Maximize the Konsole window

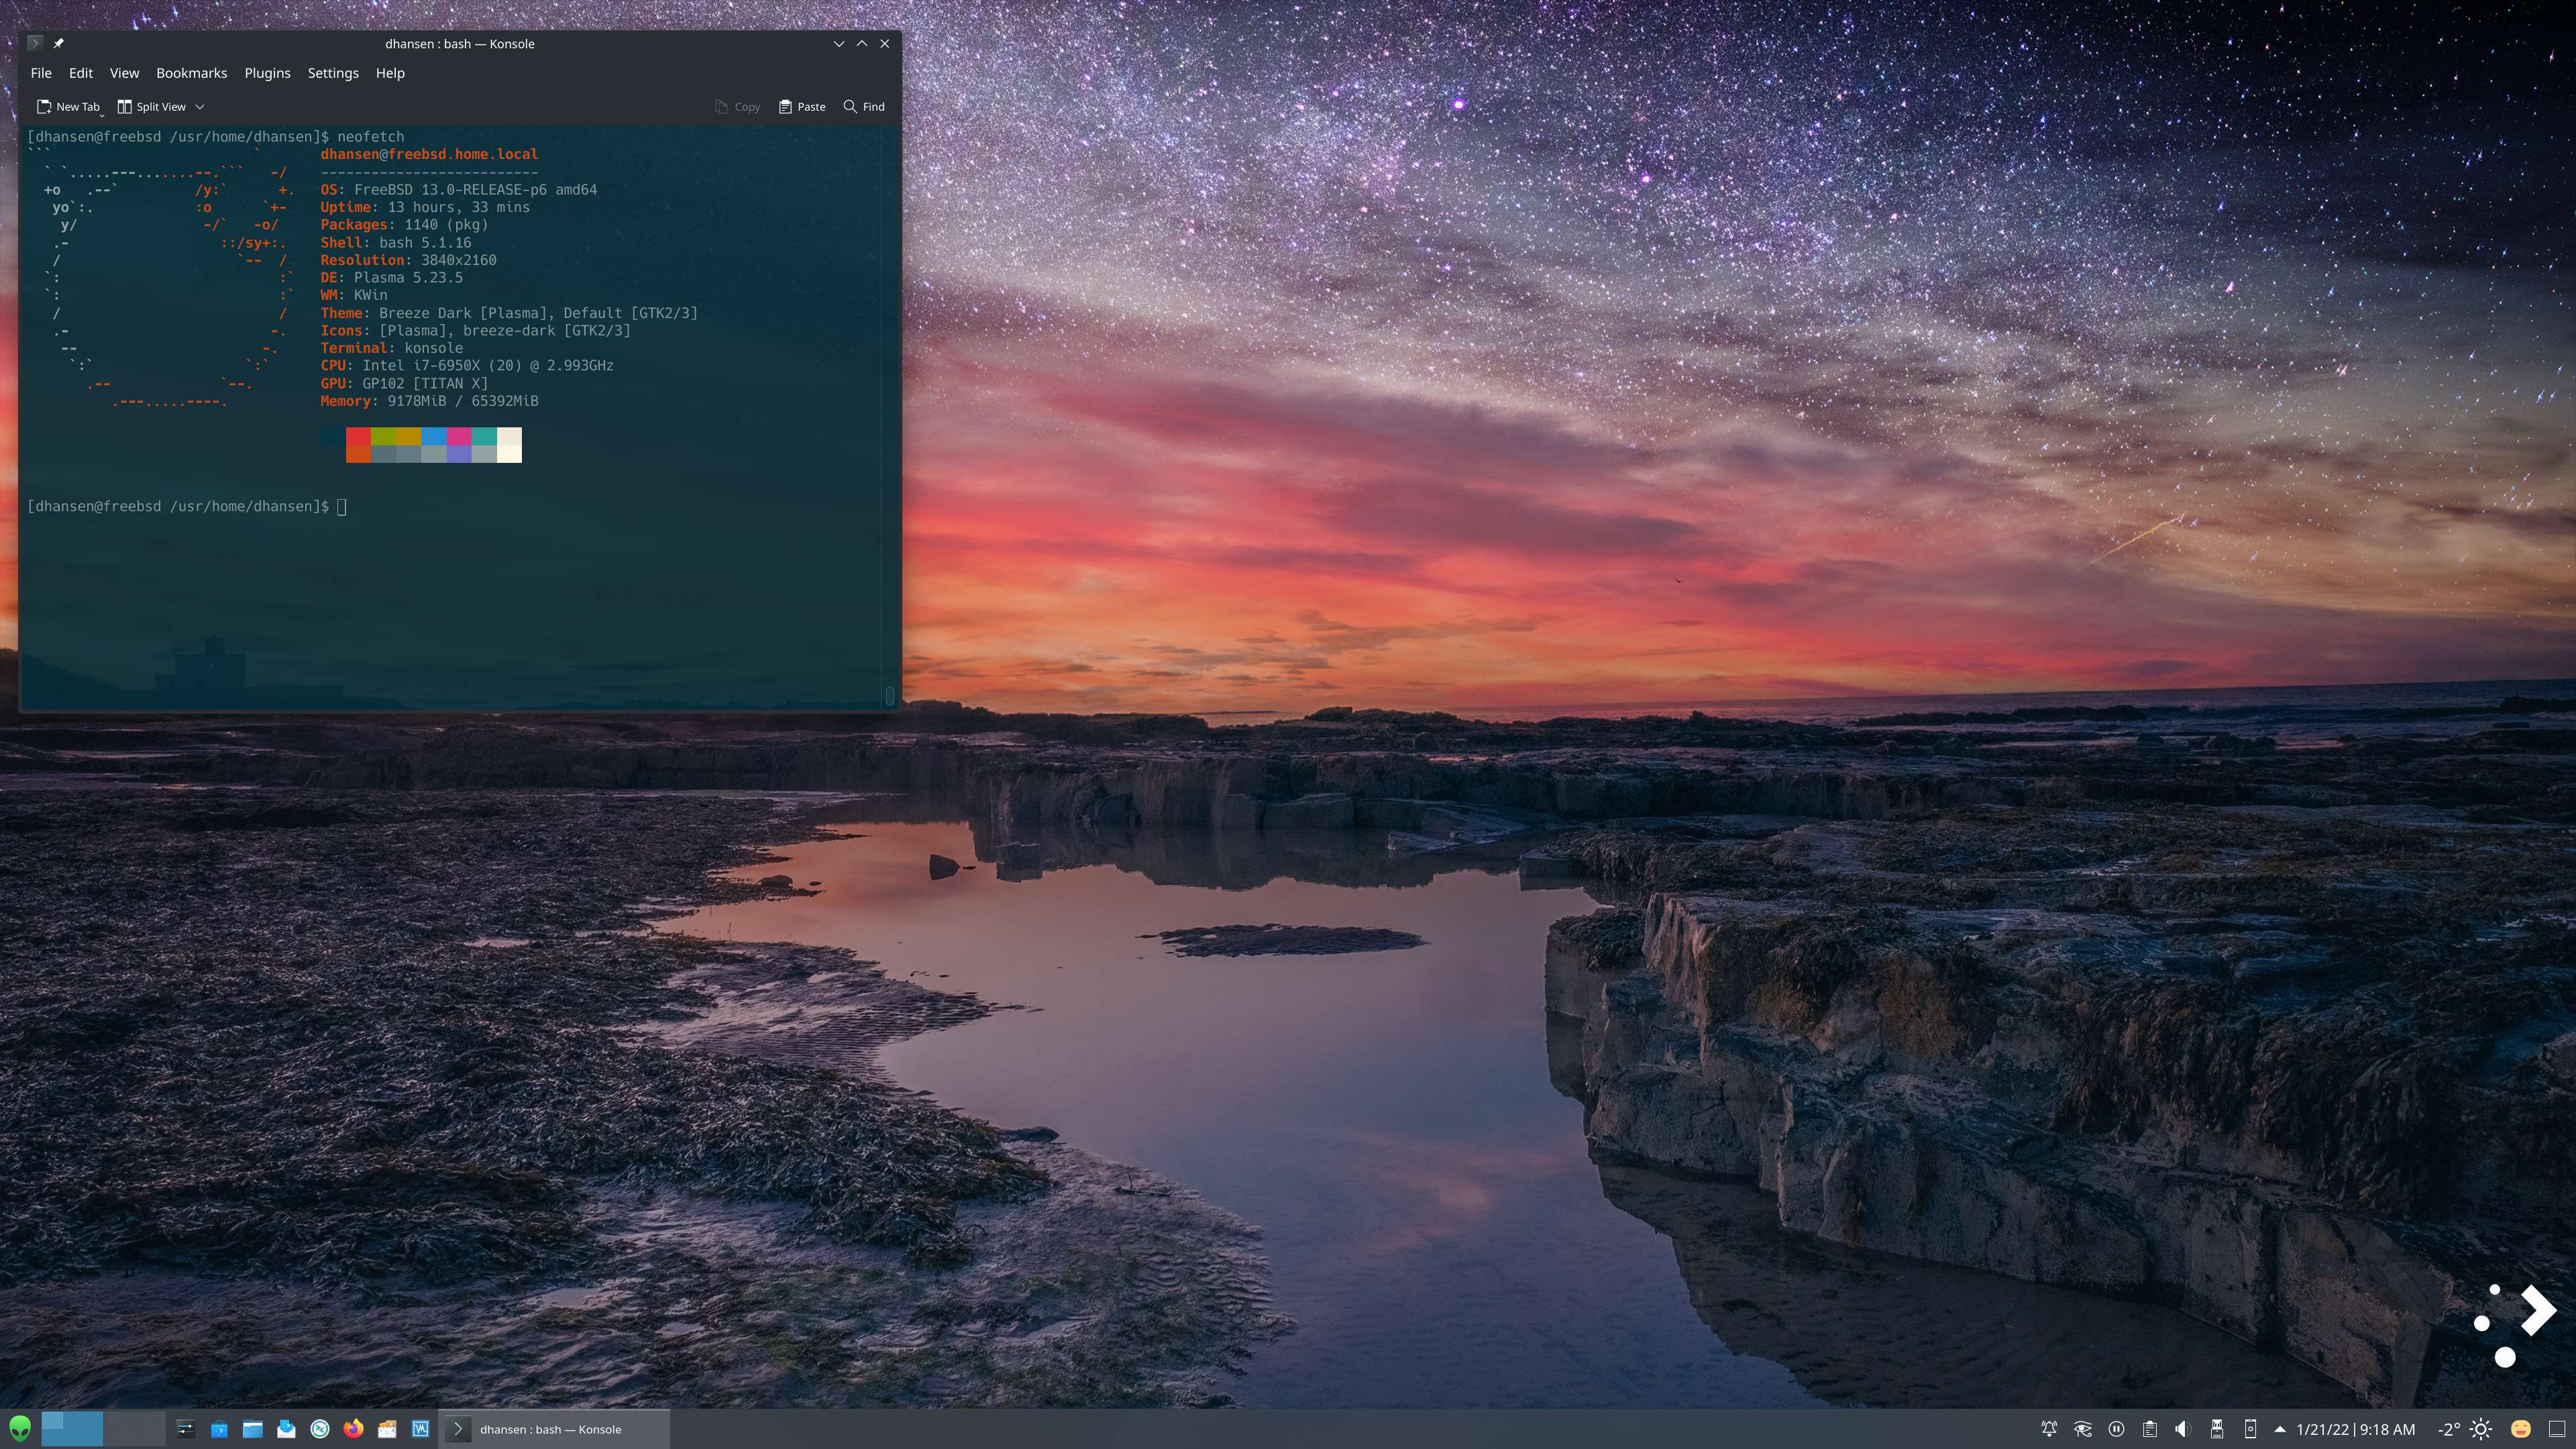click(862, 43)
